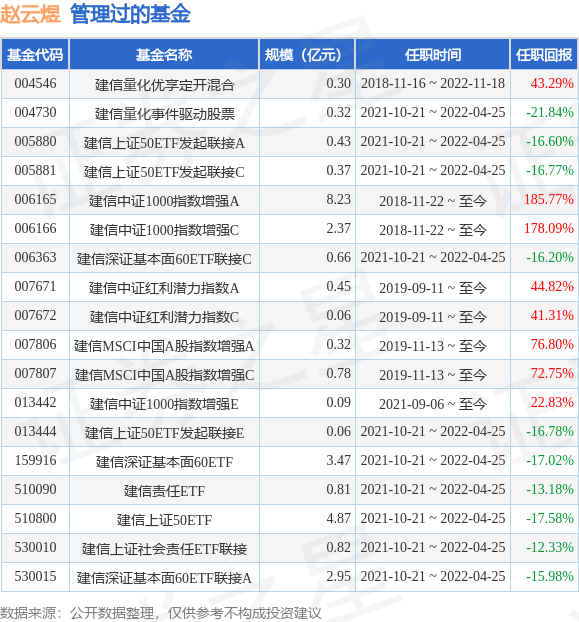This screenshot has width=579, height=622.
Task: Open fund code 004546
Action: click(35, 83)
